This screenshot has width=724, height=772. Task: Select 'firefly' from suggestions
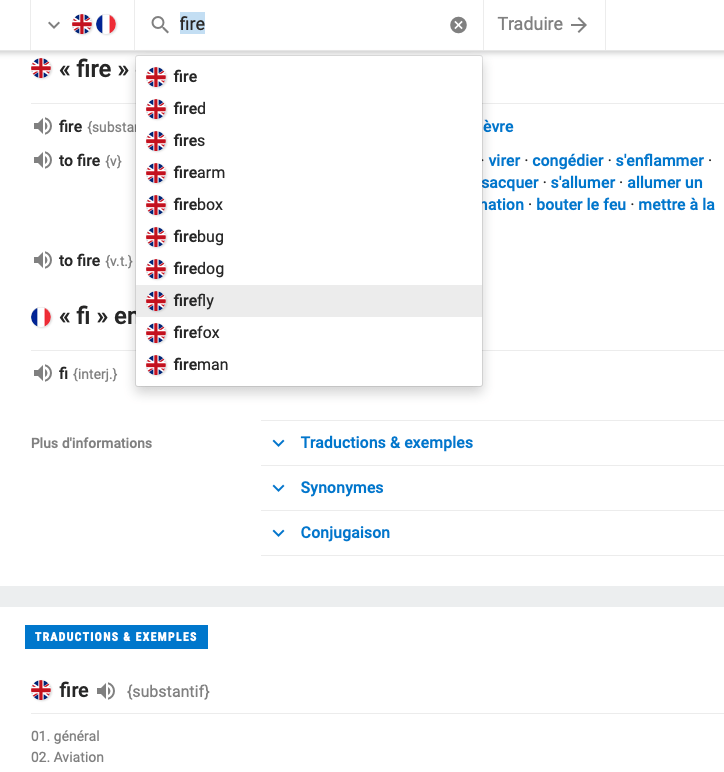click(x=194, y=301)
